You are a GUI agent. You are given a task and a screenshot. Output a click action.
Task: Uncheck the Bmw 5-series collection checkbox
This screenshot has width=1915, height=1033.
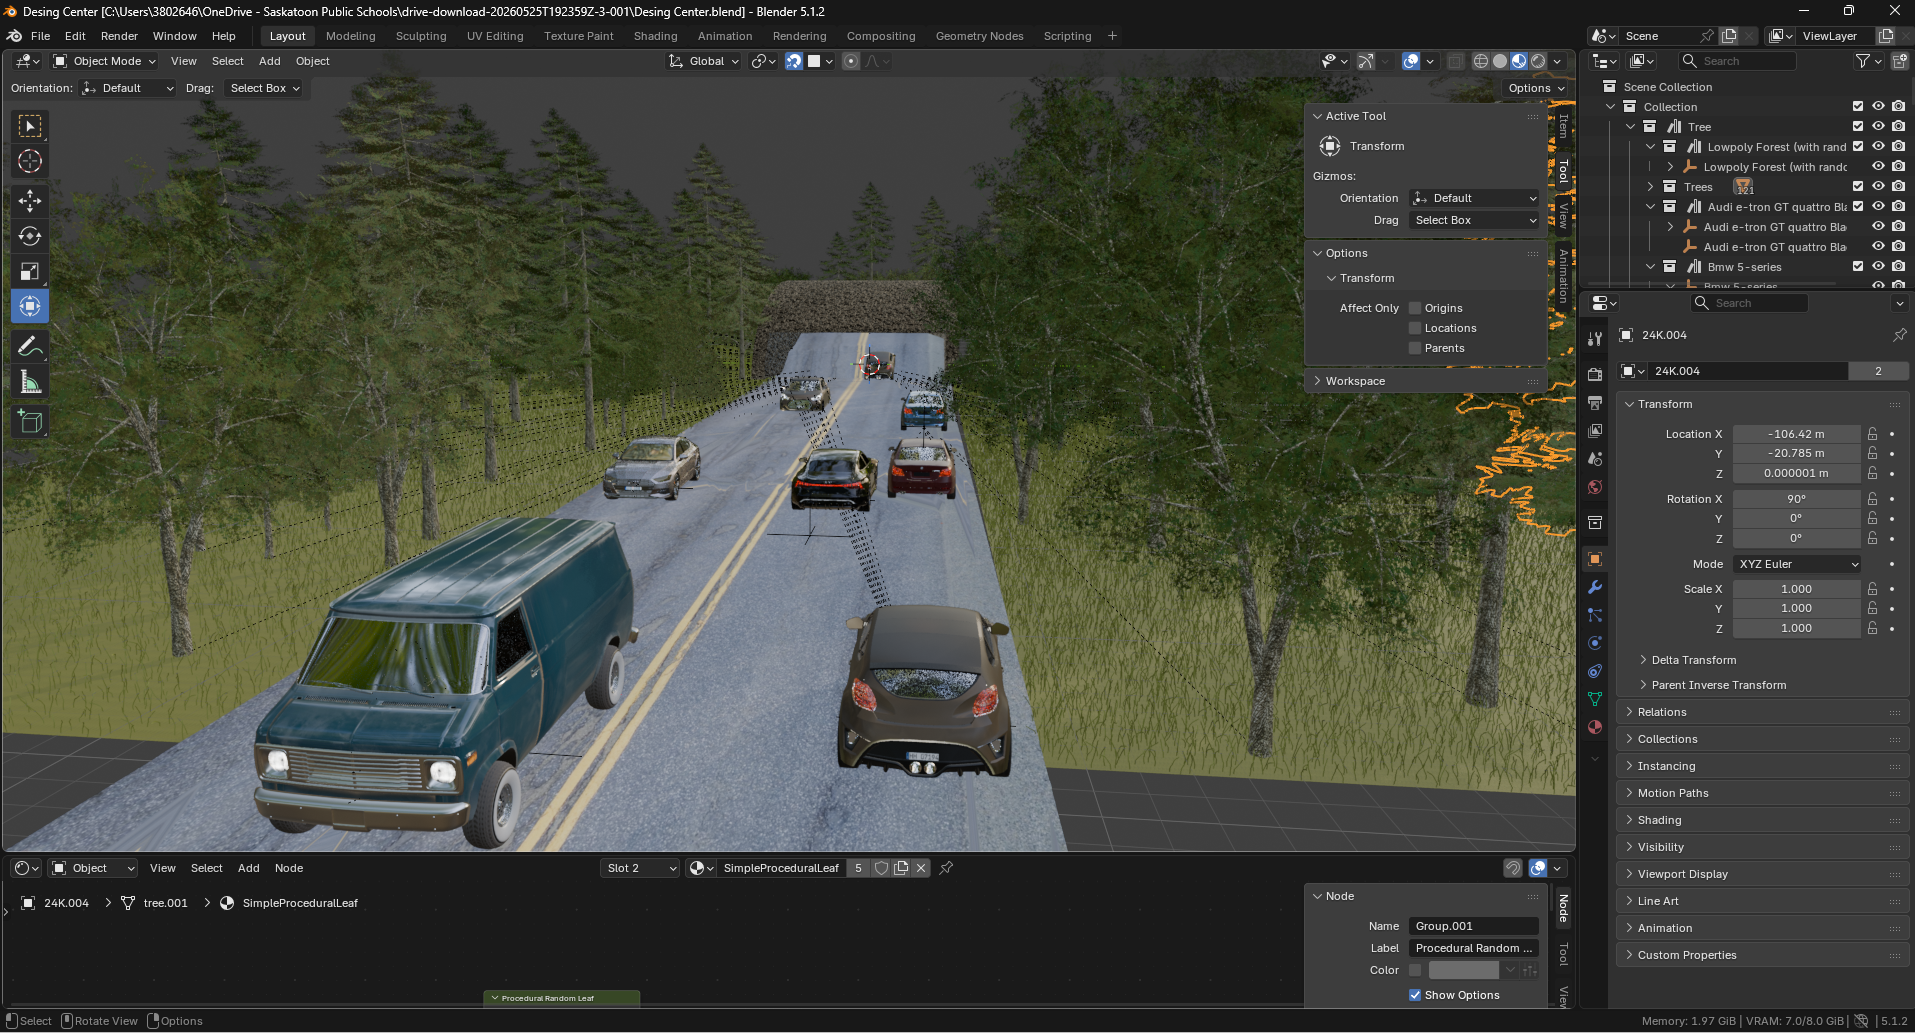click(x=1858, y=267)
